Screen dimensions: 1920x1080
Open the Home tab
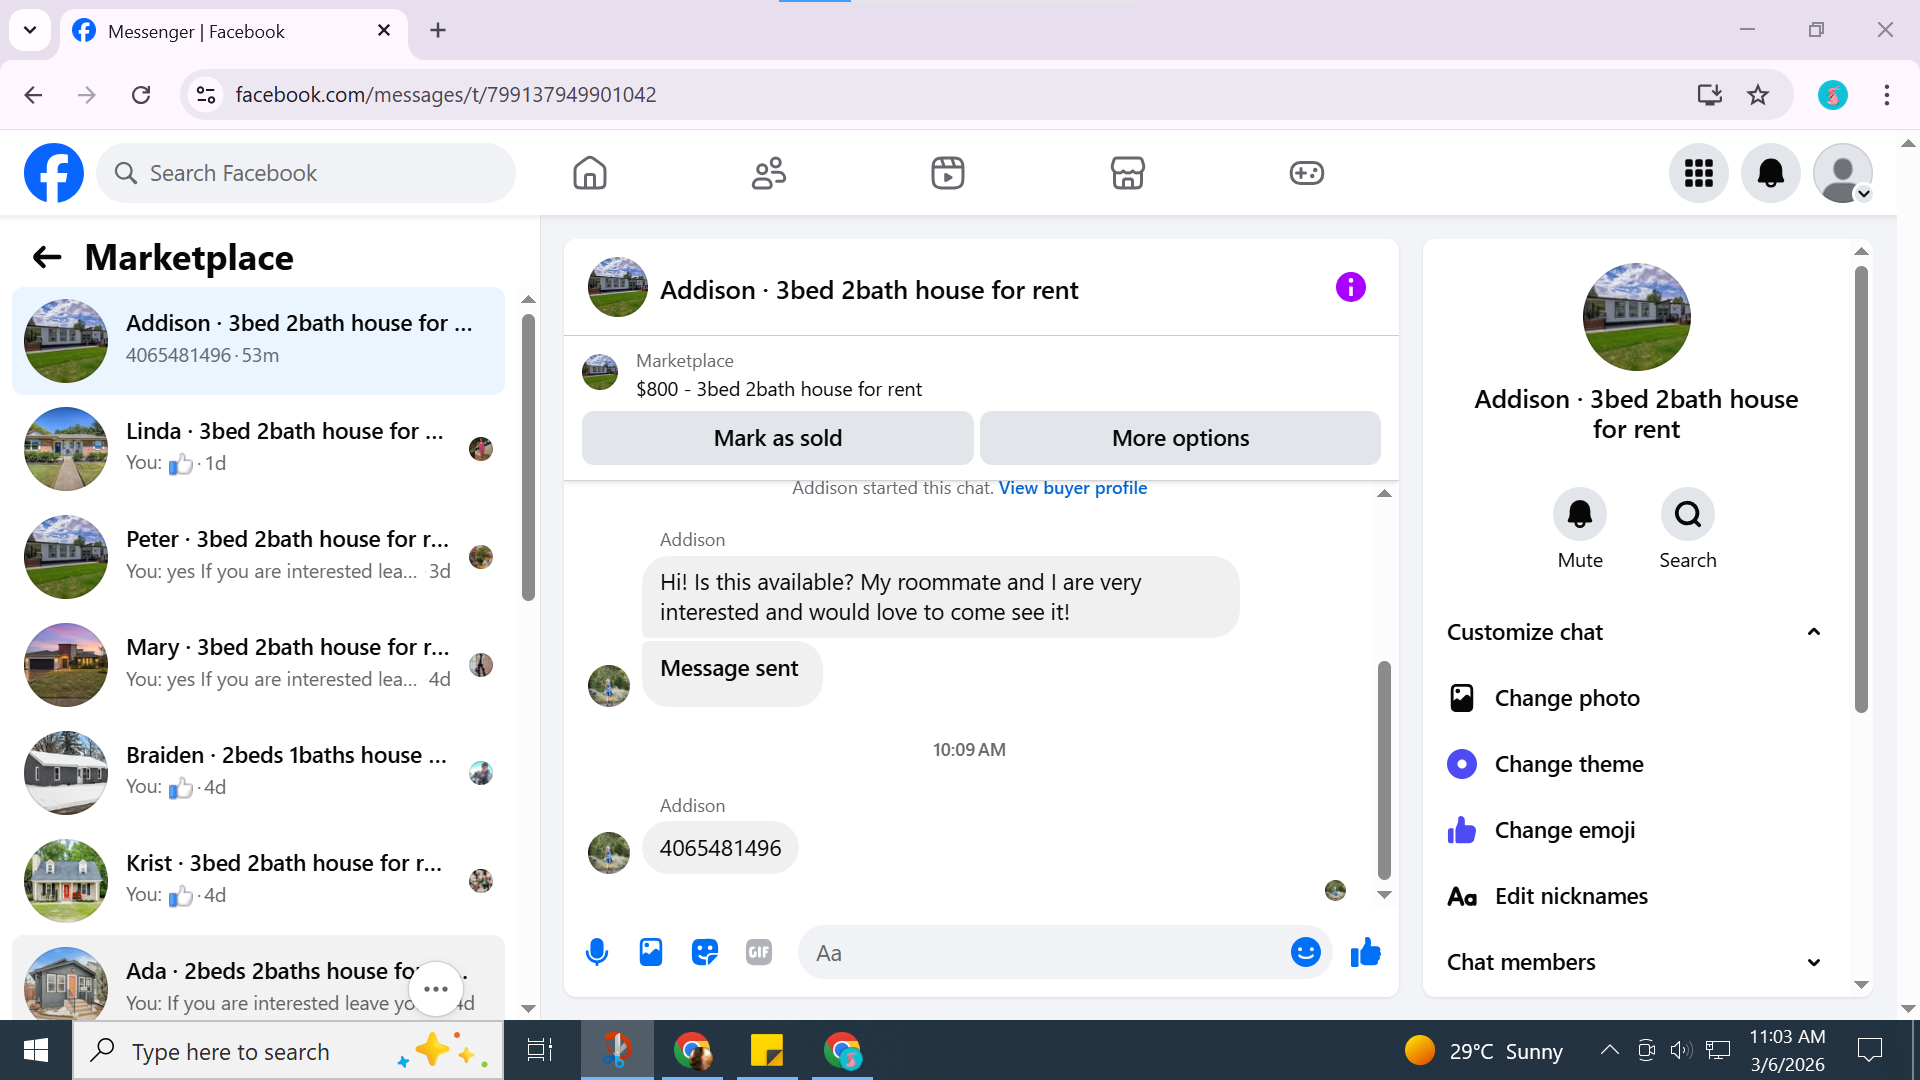(x=590, y=173)
